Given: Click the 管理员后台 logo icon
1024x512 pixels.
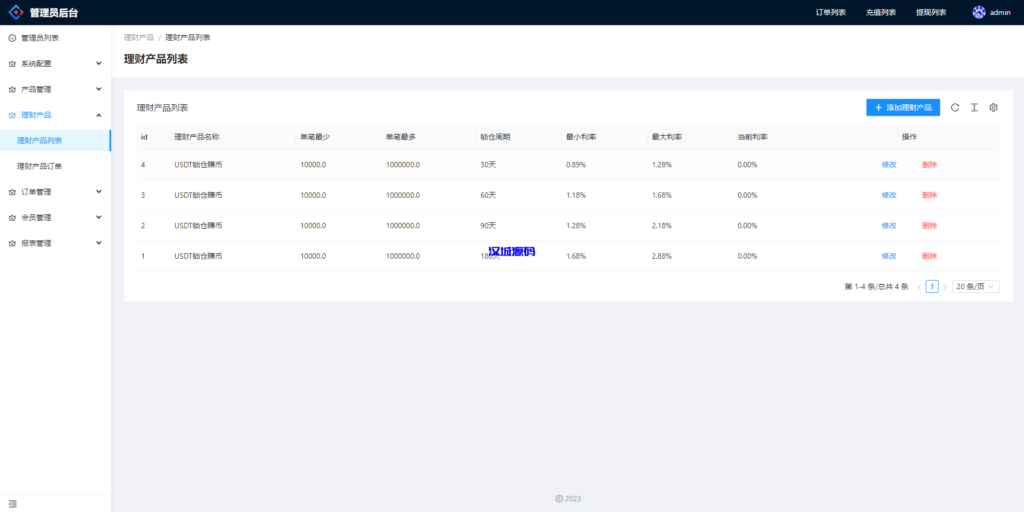Looking at the screenshot, I should [15, 13].
